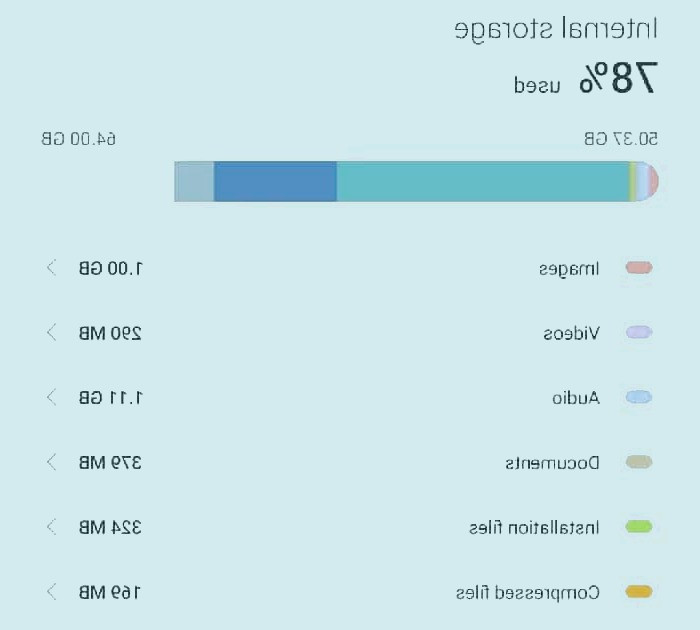700x630 pixels.
Task: Expand the Audio row chevron arrow
Action: tap(51, 397)
